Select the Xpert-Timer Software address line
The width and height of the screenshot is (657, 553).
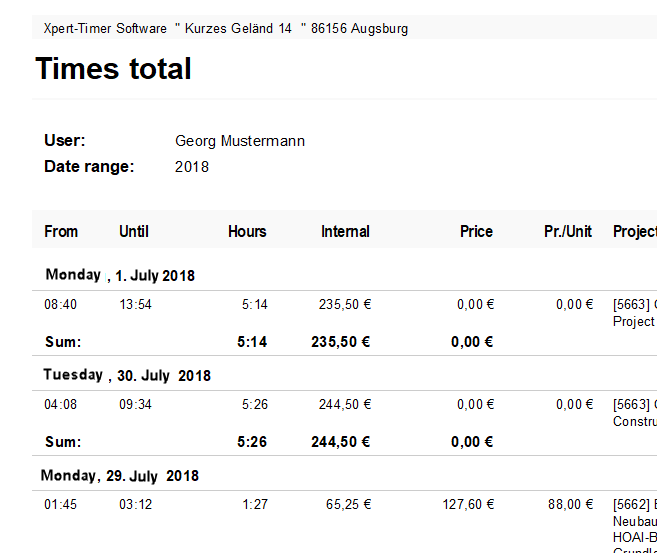click(x=225, y=29)
